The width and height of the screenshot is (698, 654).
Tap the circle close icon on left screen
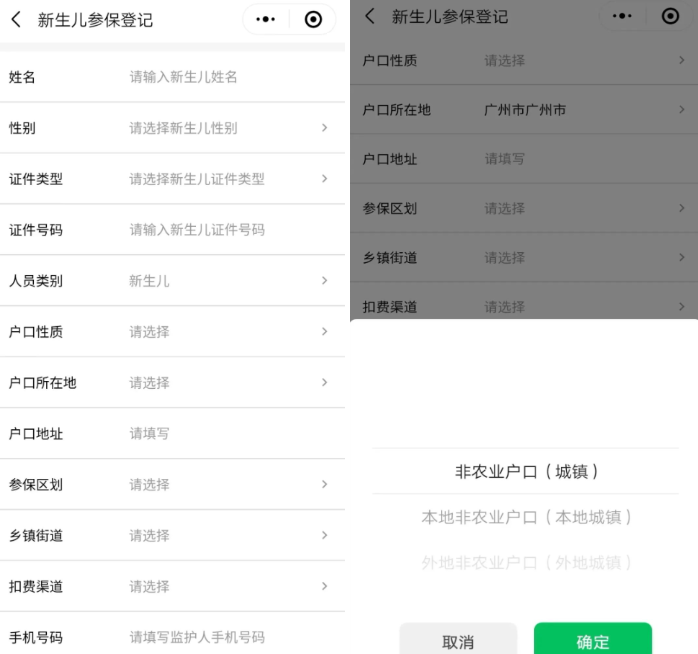tap(313, 20)
